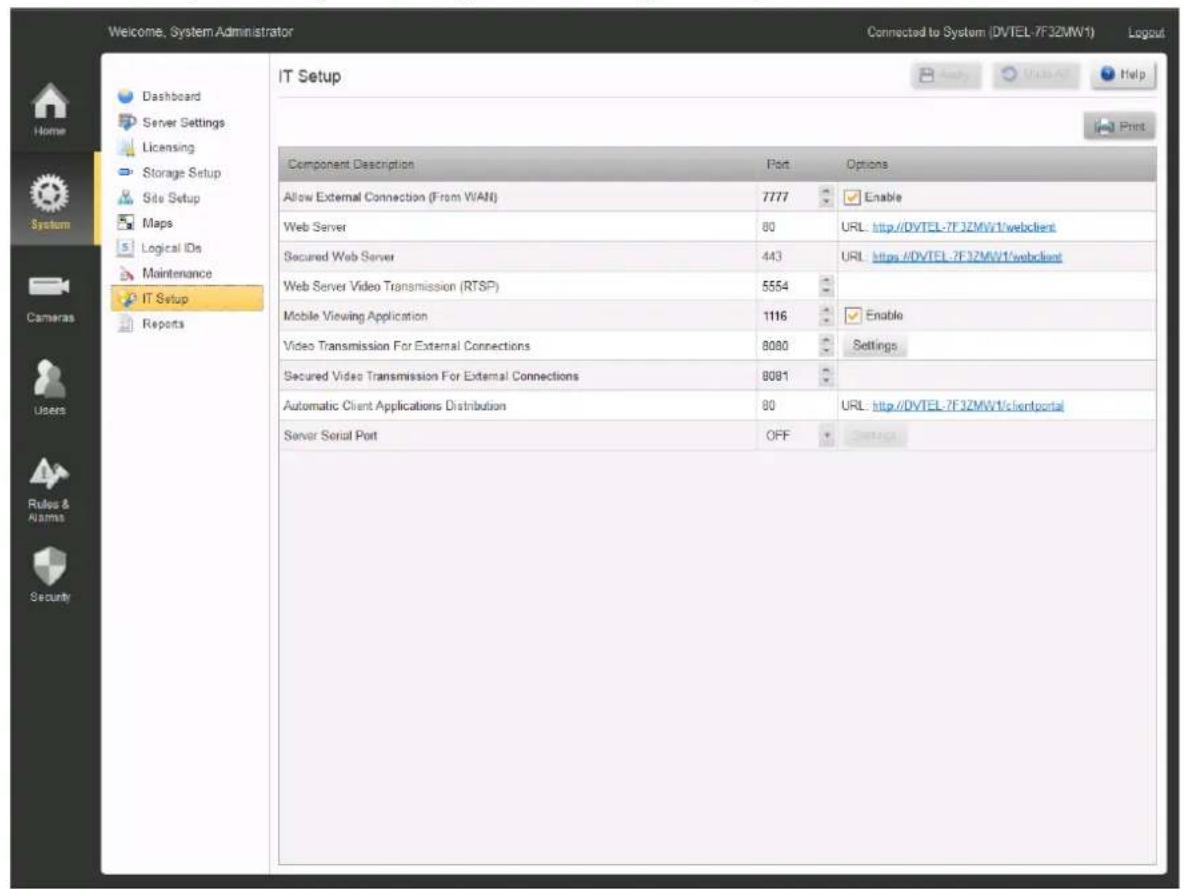
Task: Click the Undo All button
Action: click(1035, 75)
